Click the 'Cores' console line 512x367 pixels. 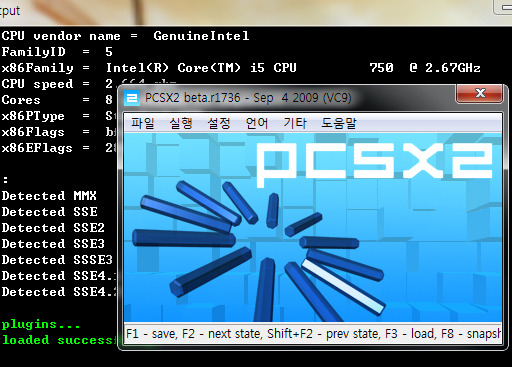tap(57, 100)
